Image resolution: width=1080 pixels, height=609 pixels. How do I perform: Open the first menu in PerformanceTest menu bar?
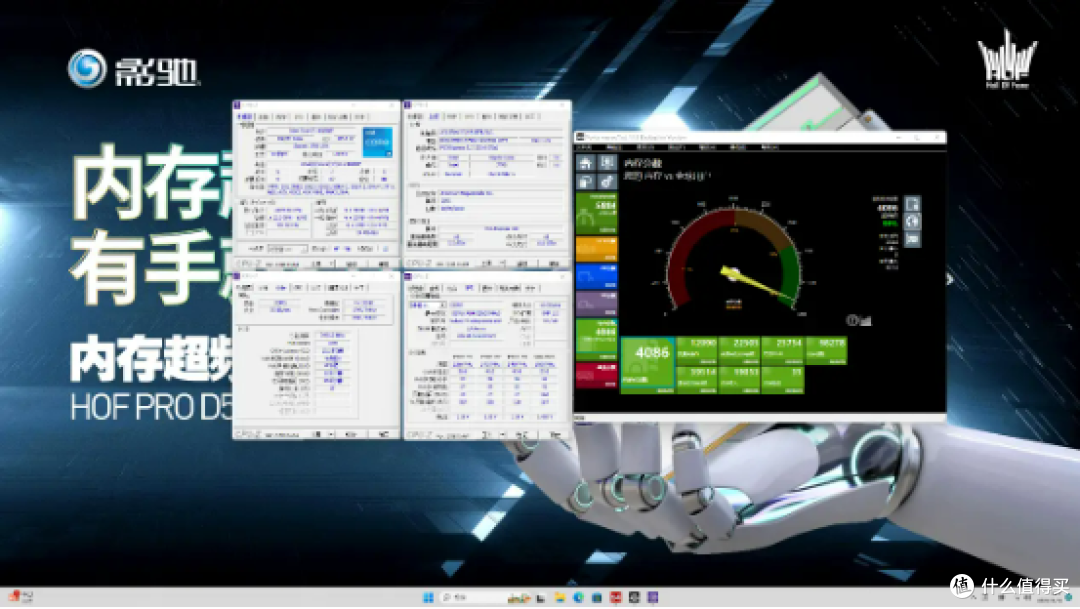(x=583, y=147)
